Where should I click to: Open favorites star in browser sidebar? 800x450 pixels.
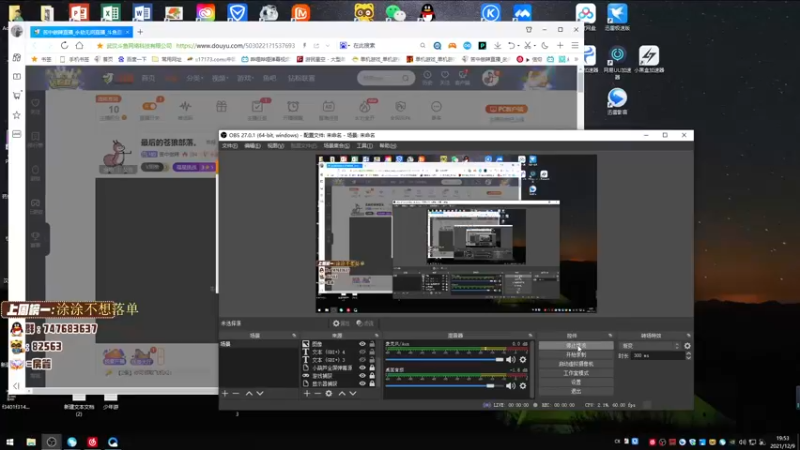[x=17, y=115]
